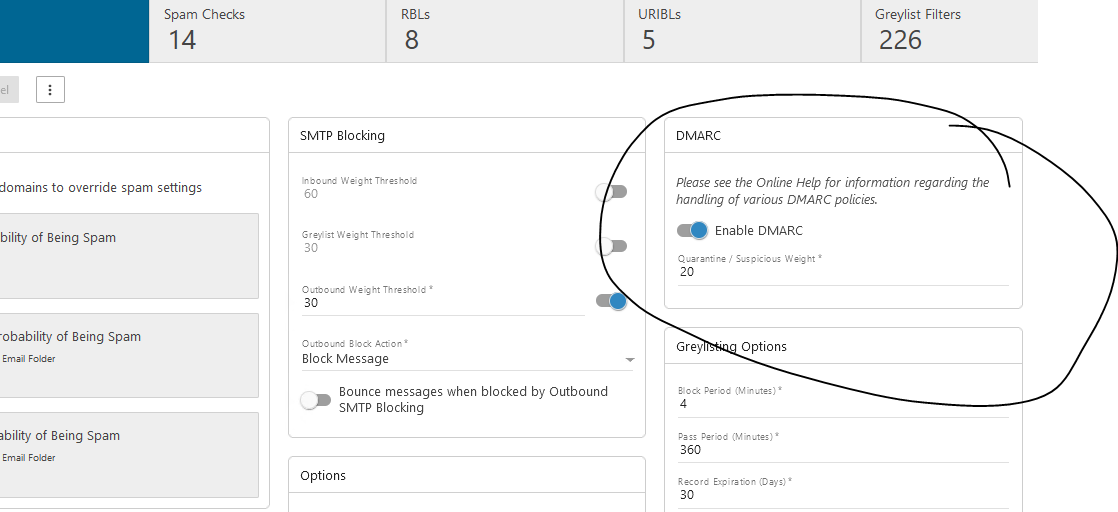Viewport: 1118px width, 512px height.
Task: Edit the Quarantine / Suspicious Weight field
Action: tap(842, 272)
